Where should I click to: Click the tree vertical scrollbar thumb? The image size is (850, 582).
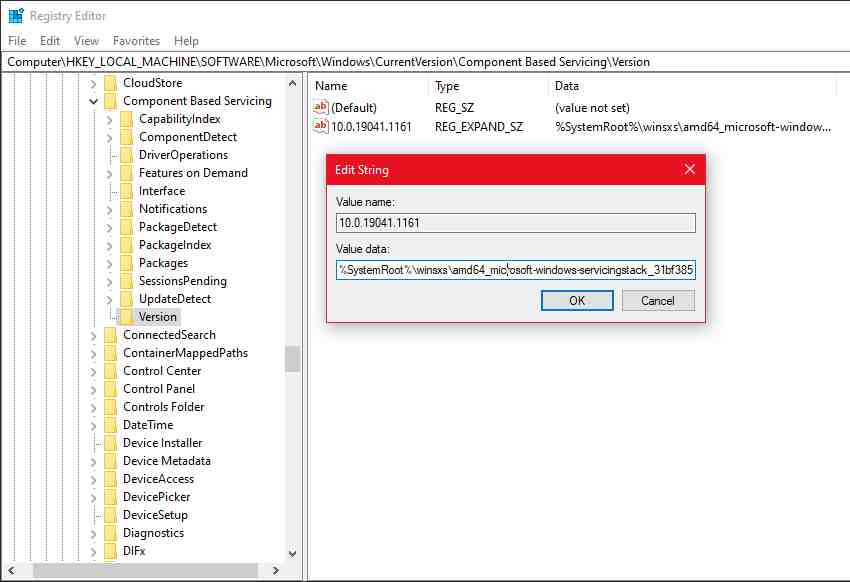[x=293, y=359]
